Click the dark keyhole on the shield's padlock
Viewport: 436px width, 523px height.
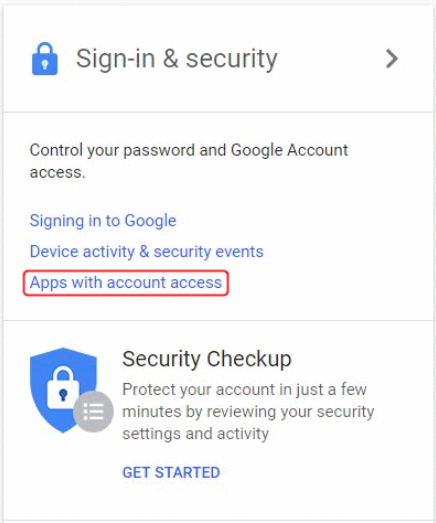click(63, 395)
